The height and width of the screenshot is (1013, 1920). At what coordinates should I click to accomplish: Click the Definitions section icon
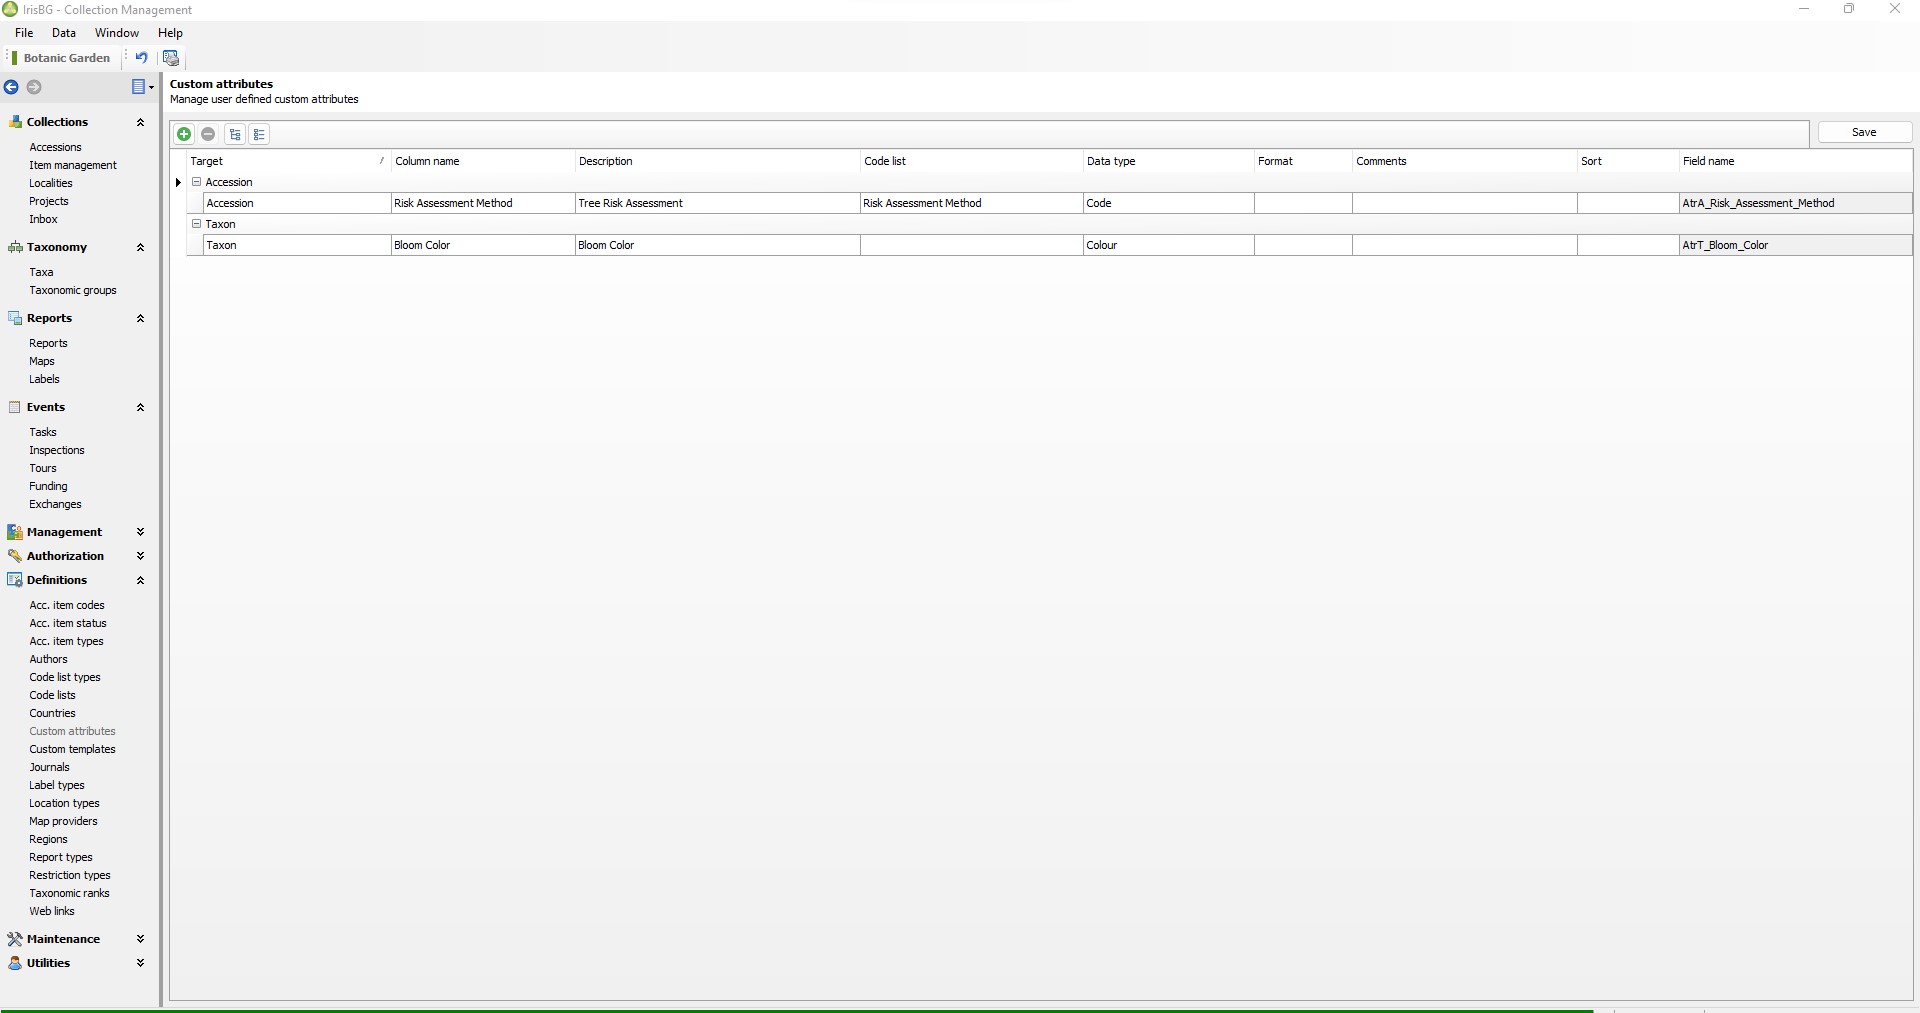coord(15,580)
